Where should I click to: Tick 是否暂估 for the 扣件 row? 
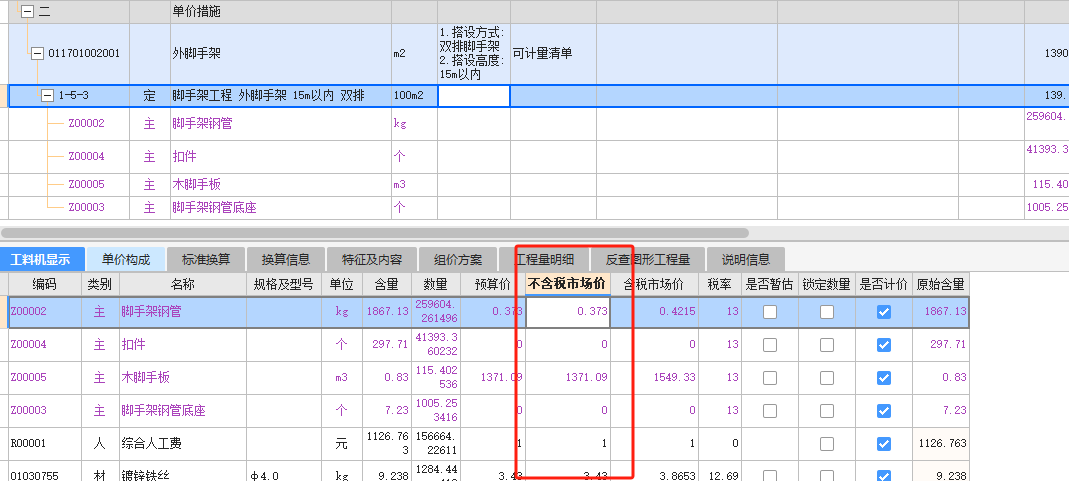770,345
